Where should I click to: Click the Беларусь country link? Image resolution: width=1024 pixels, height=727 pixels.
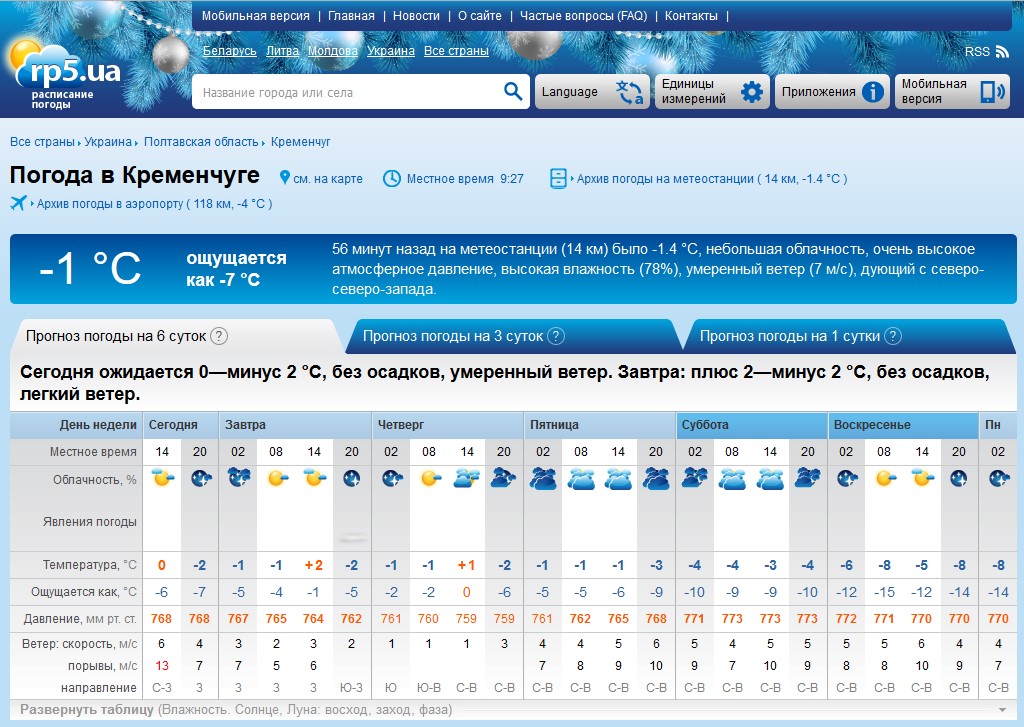point(230,51)
